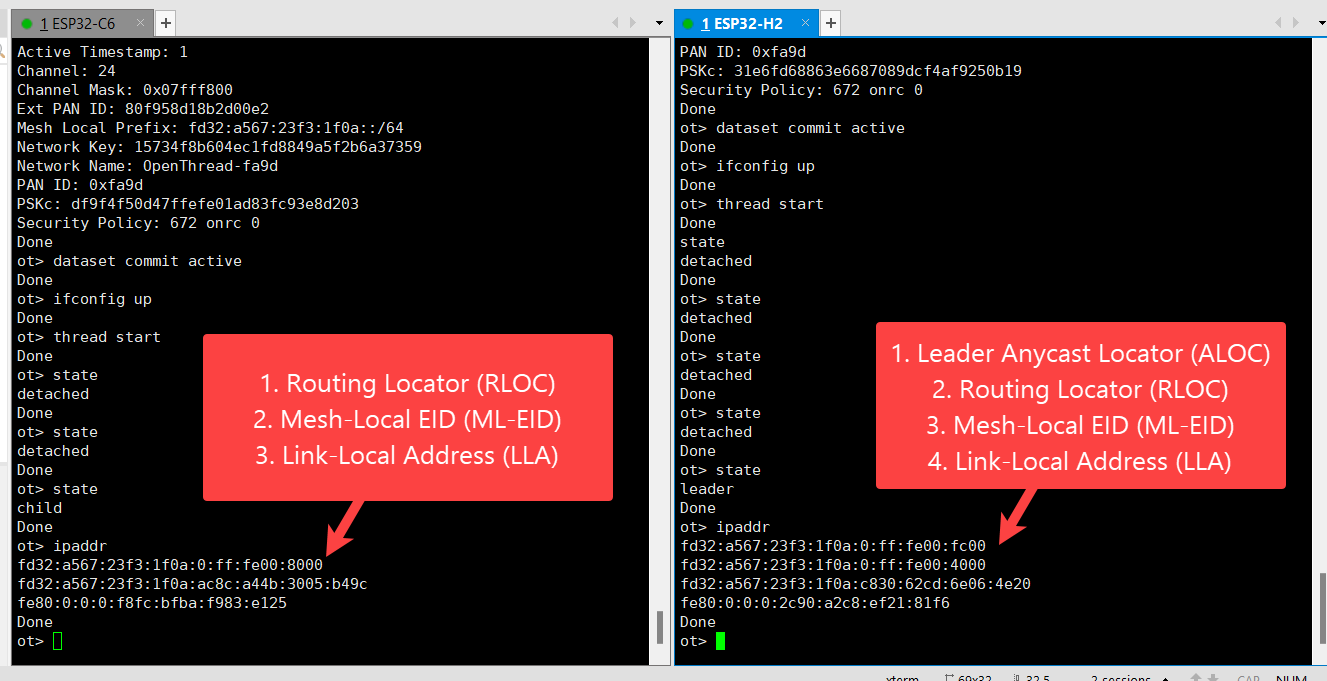Image resolution: width=1327 pixels, height=681 pixels.
Task: Click the green connection indicator on ESP32-H2 tab
Action: [688, 23]
